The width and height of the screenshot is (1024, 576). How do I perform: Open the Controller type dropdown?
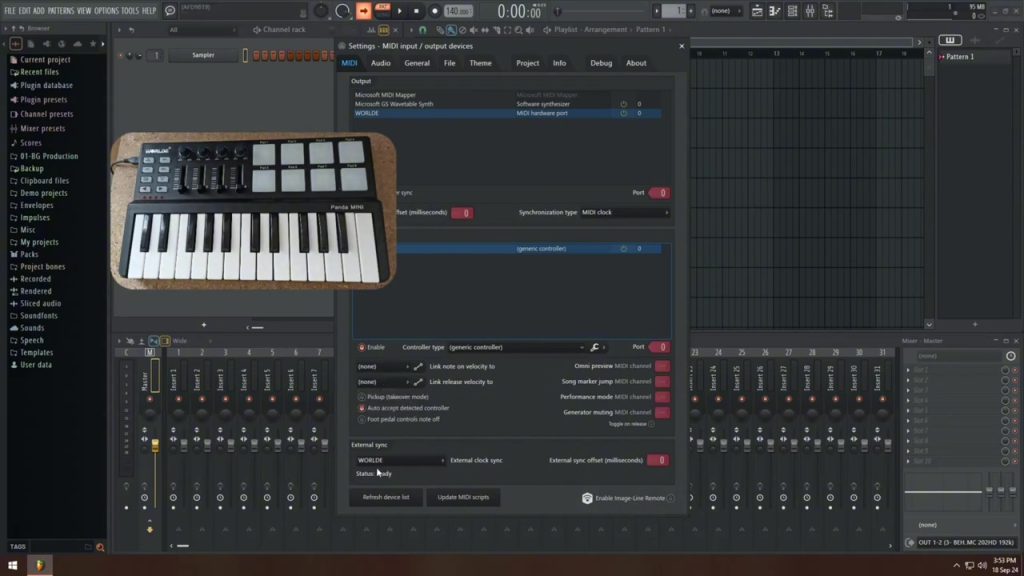(516, 347)
